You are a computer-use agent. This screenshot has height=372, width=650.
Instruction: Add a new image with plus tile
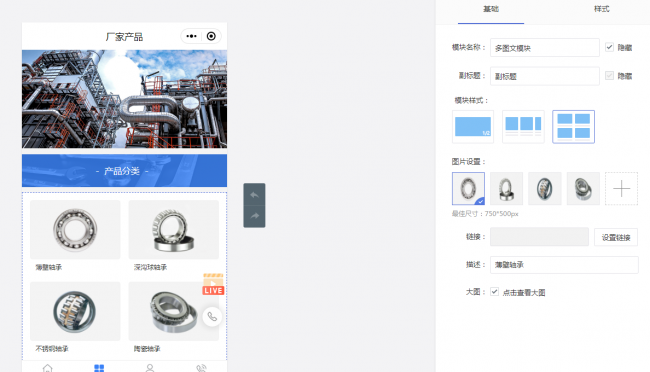pyautogui.click(x=621, y=189)
